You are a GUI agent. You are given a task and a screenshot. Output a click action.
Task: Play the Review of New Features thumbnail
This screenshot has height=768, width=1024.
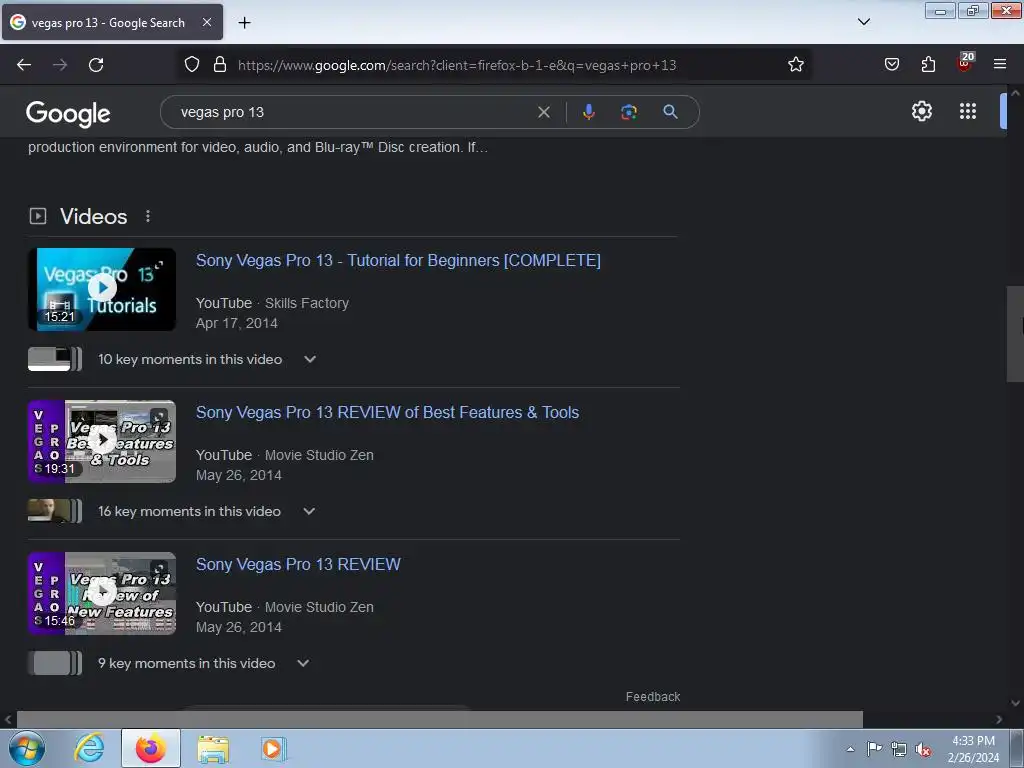pos(102,594)
